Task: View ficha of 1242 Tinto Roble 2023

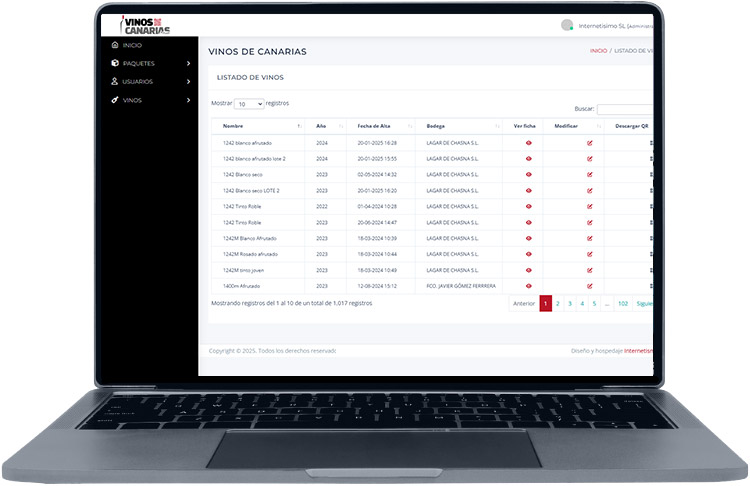Action: [x=529, y=222]
